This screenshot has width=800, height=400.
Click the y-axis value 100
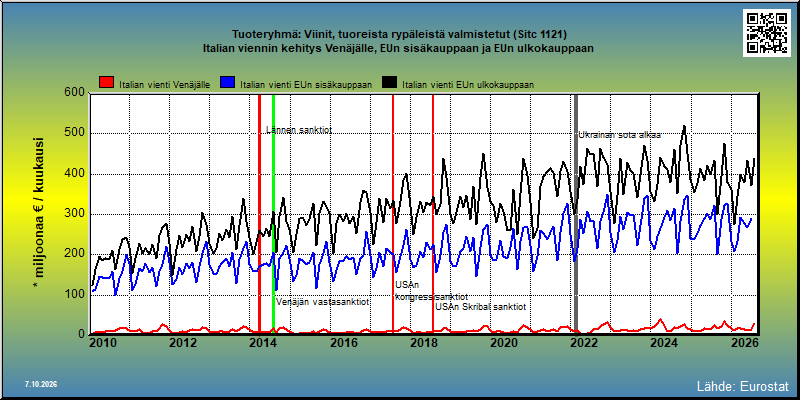pos(74,294)
